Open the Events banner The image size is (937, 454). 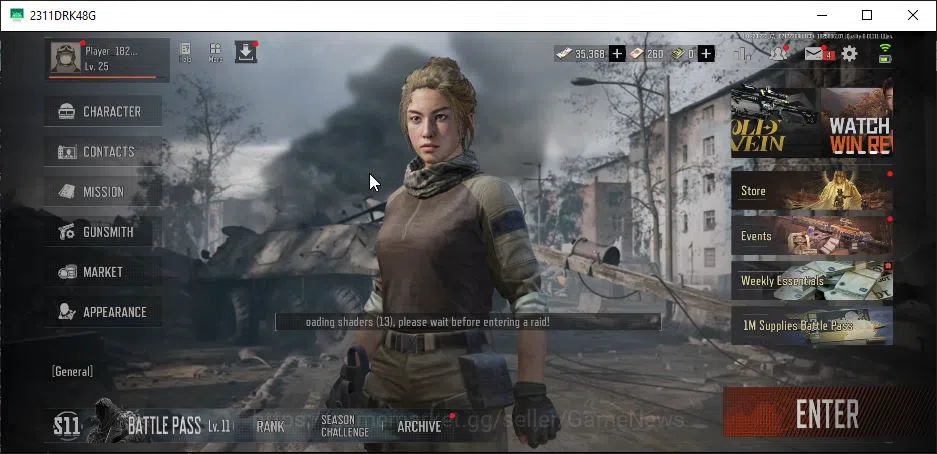[x=812, y=235]
